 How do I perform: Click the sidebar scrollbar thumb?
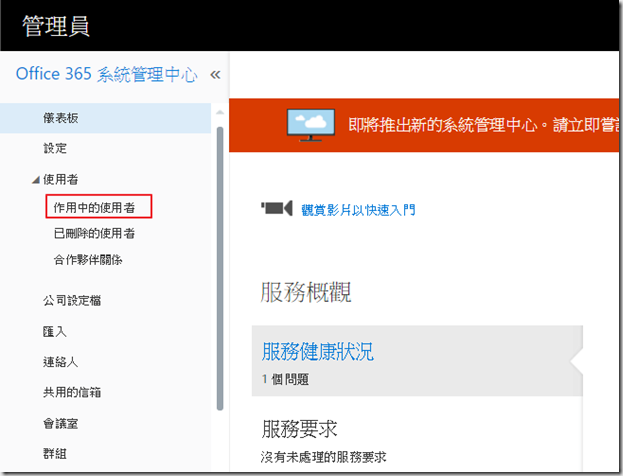tap(220, 268)
